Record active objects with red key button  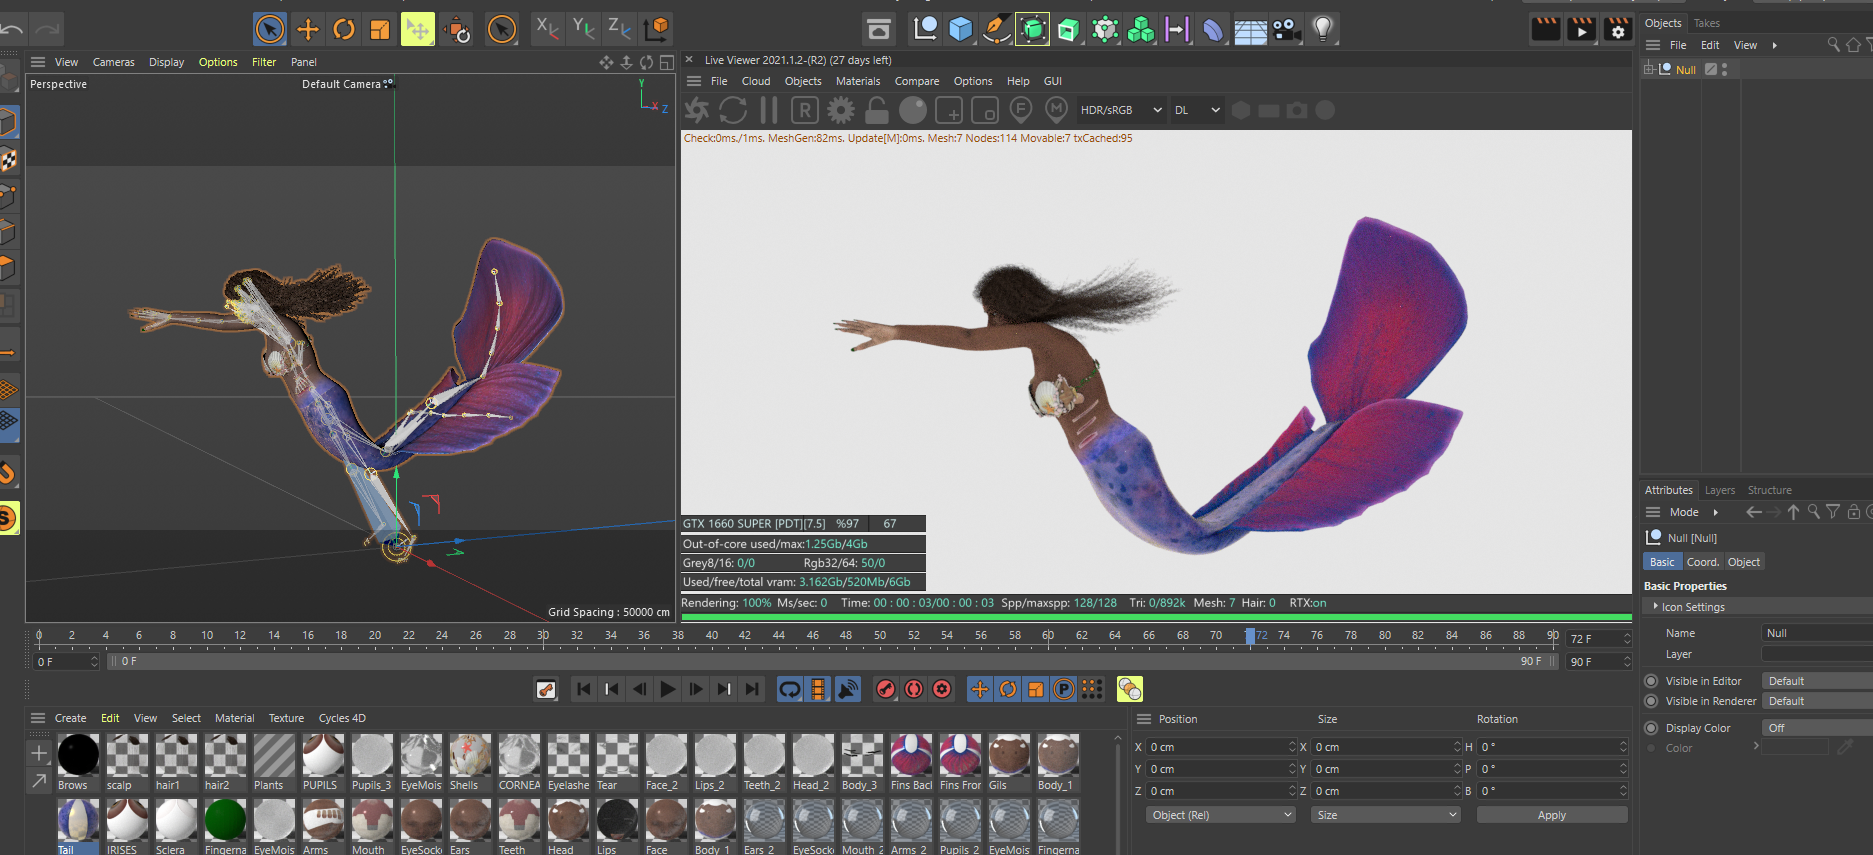pyautogui.click(x=885, y=689)
